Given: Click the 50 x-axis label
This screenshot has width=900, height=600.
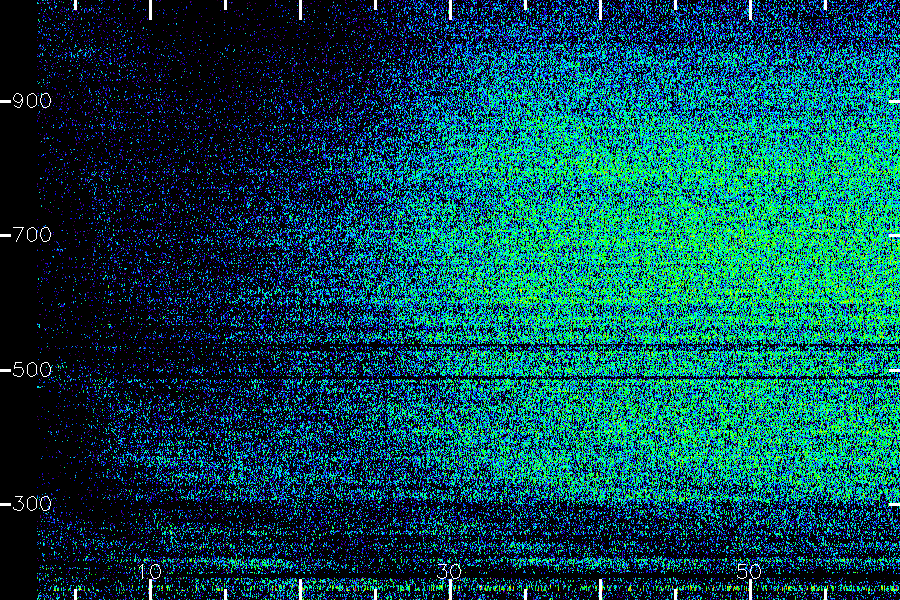Looking at the screenshot, I should (749, 571).
